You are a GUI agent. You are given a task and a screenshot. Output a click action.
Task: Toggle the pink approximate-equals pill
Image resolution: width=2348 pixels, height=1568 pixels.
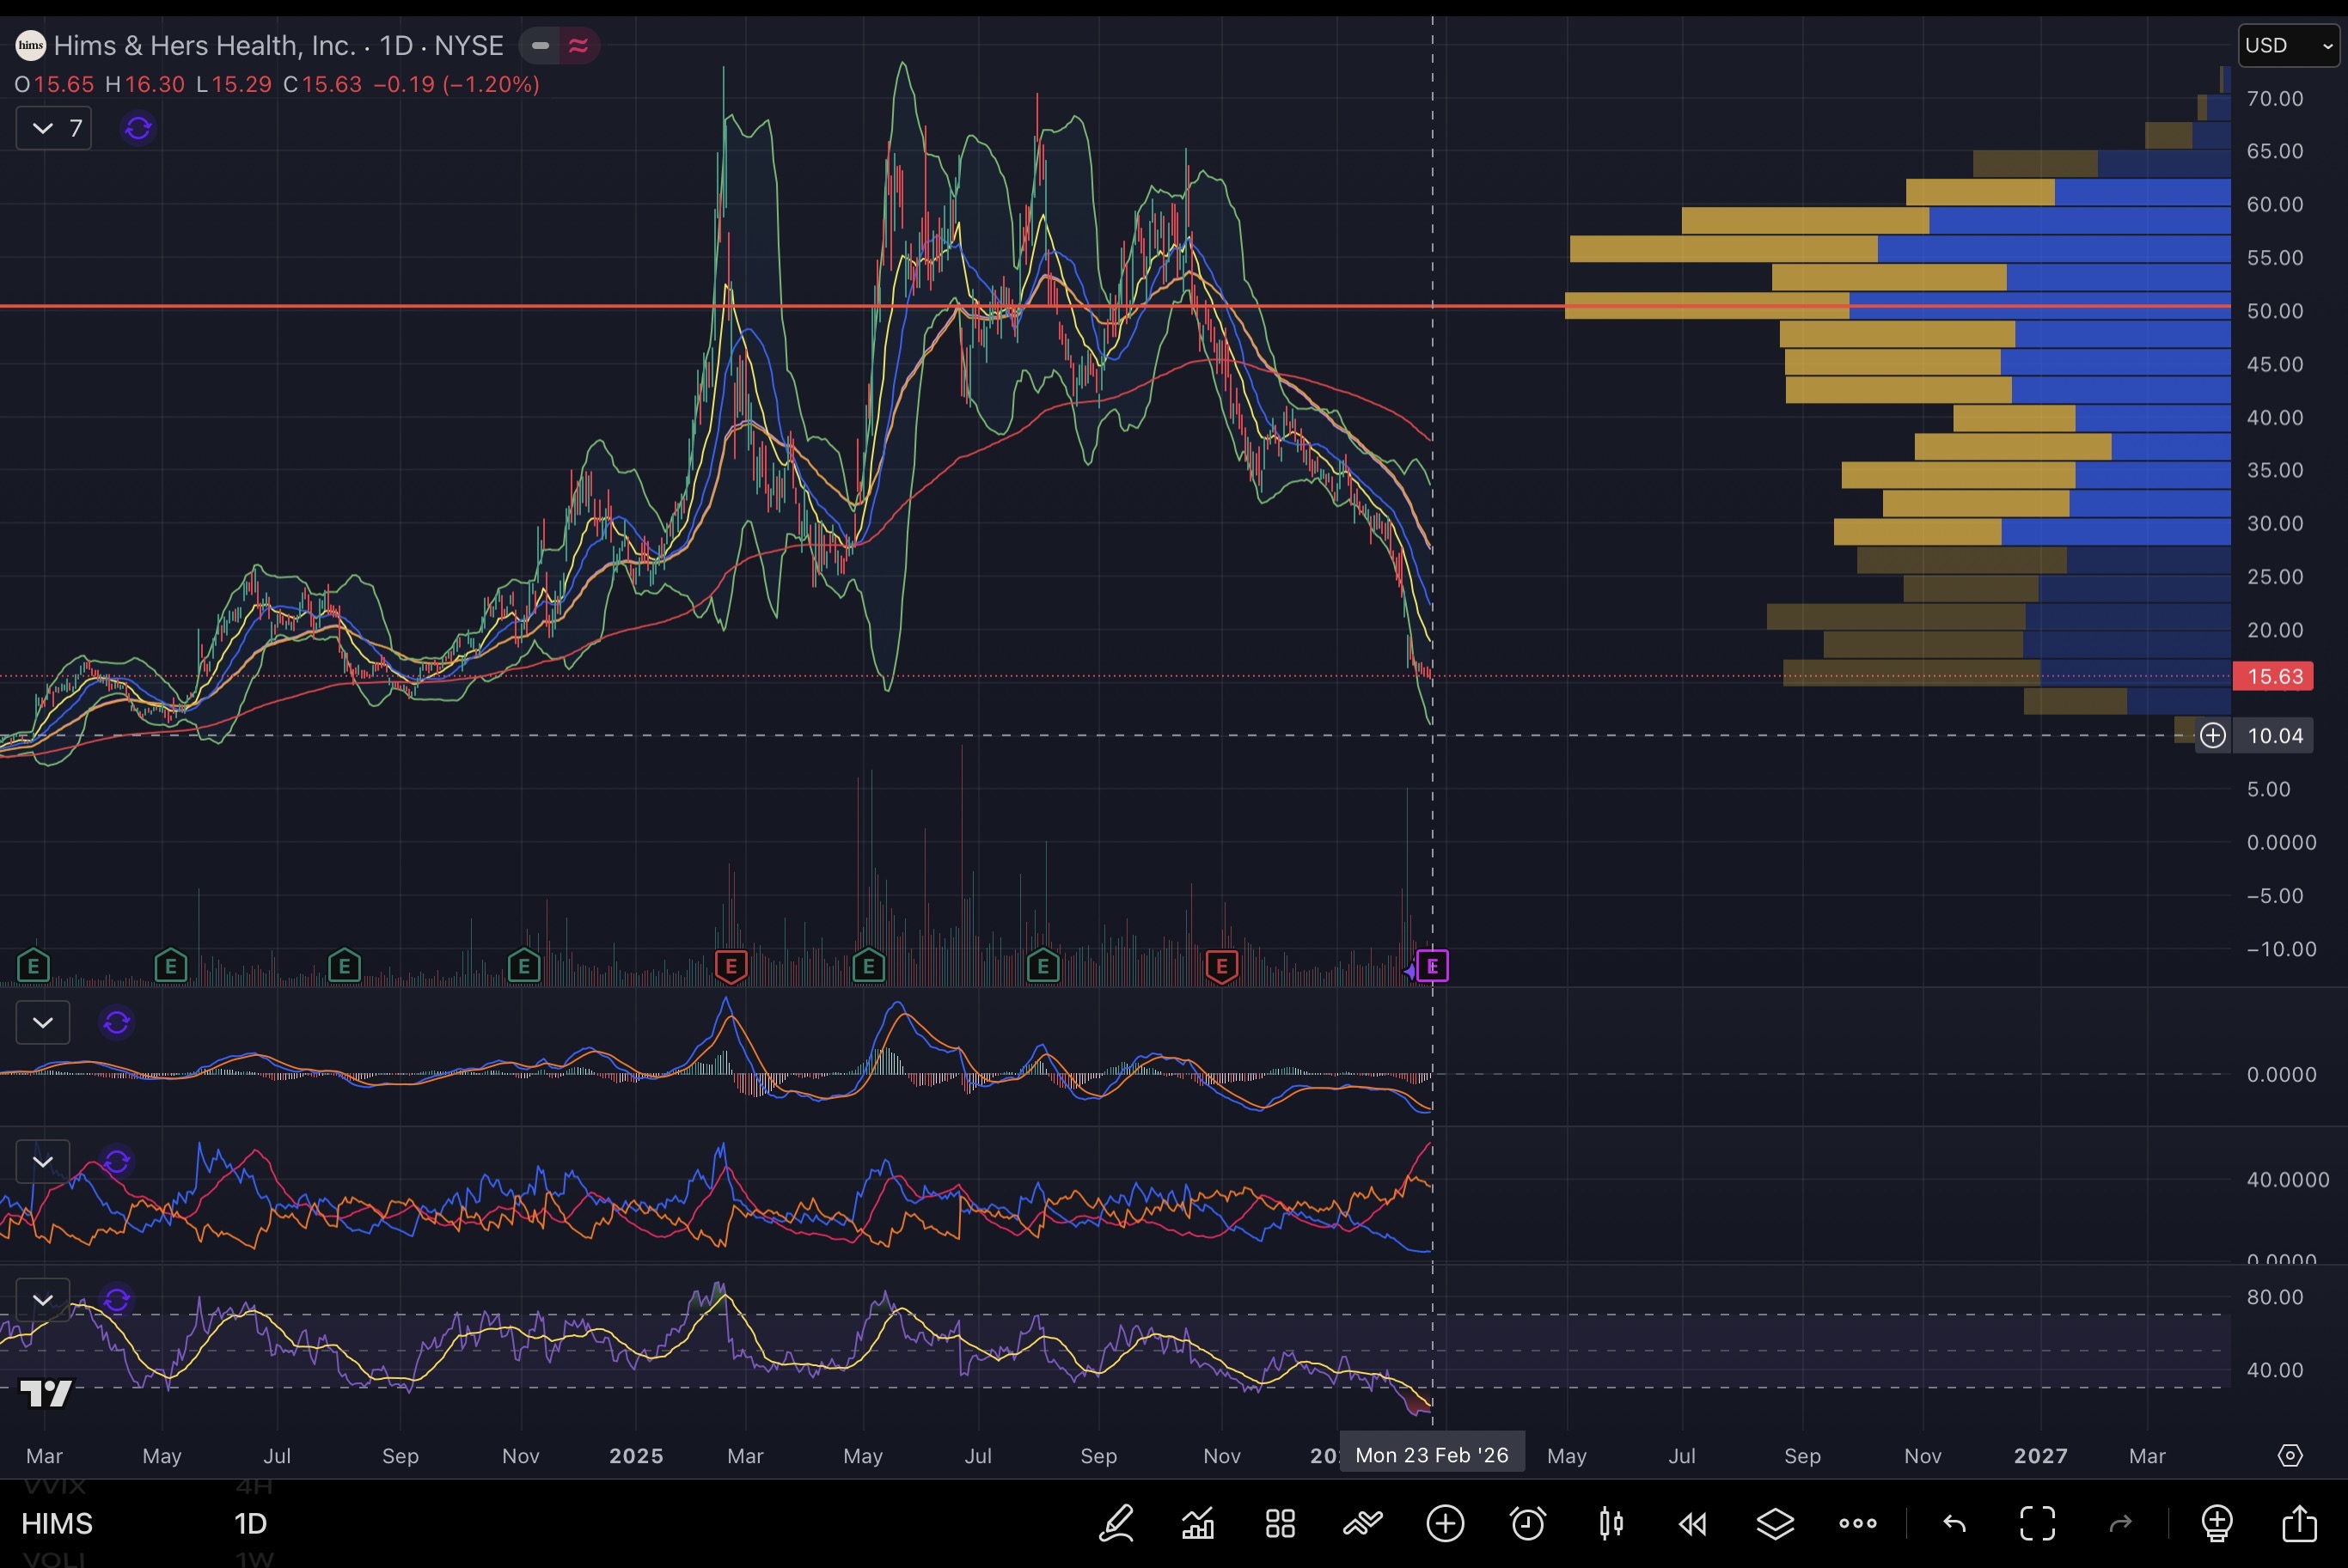[578, 45]
